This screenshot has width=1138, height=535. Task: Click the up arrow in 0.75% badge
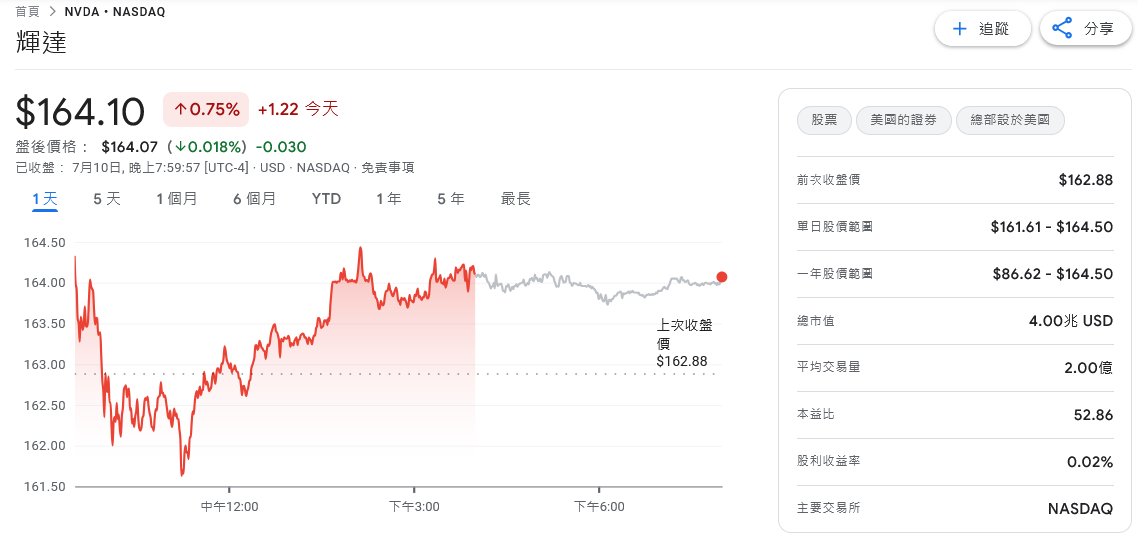pyautogui.click(x=179, y=110)
